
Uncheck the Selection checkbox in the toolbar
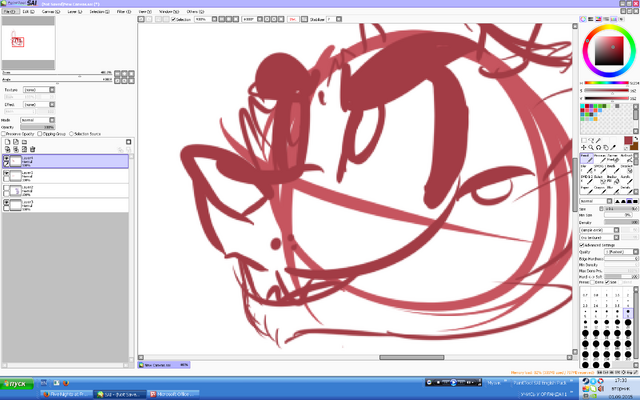[173, 19]
